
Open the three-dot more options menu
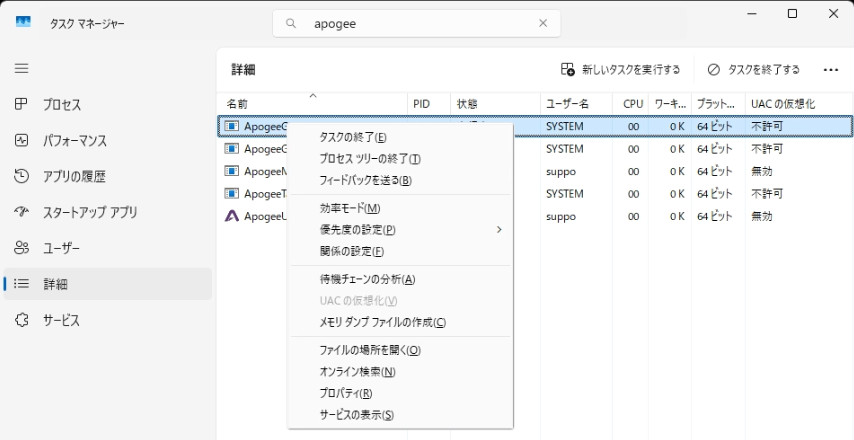tap(830, 70)
